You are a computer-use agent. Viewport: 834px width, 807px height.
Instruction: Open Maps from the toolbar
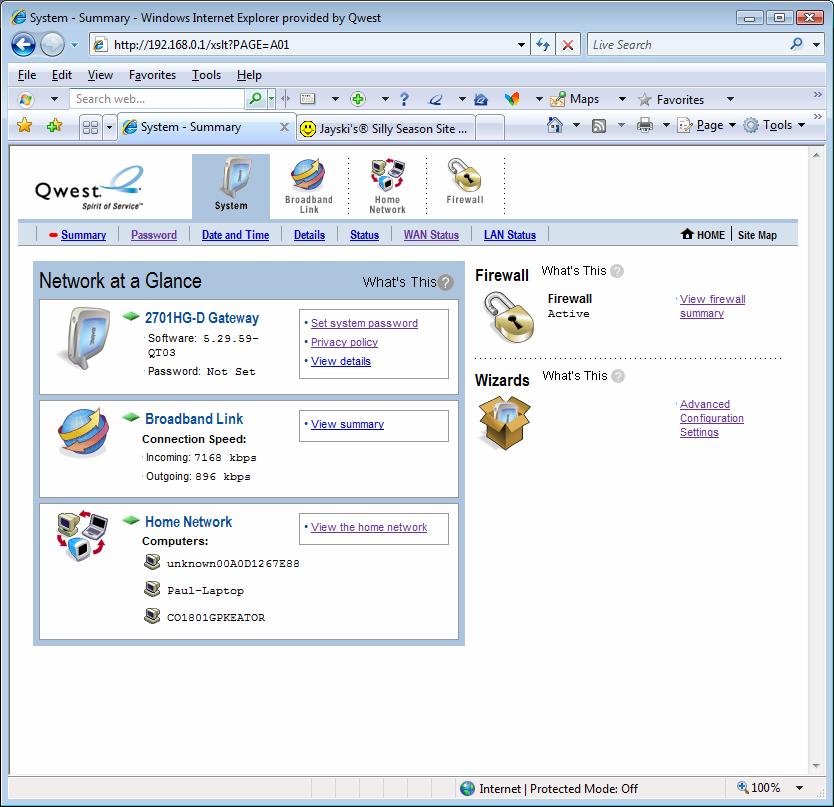[574, 99]
